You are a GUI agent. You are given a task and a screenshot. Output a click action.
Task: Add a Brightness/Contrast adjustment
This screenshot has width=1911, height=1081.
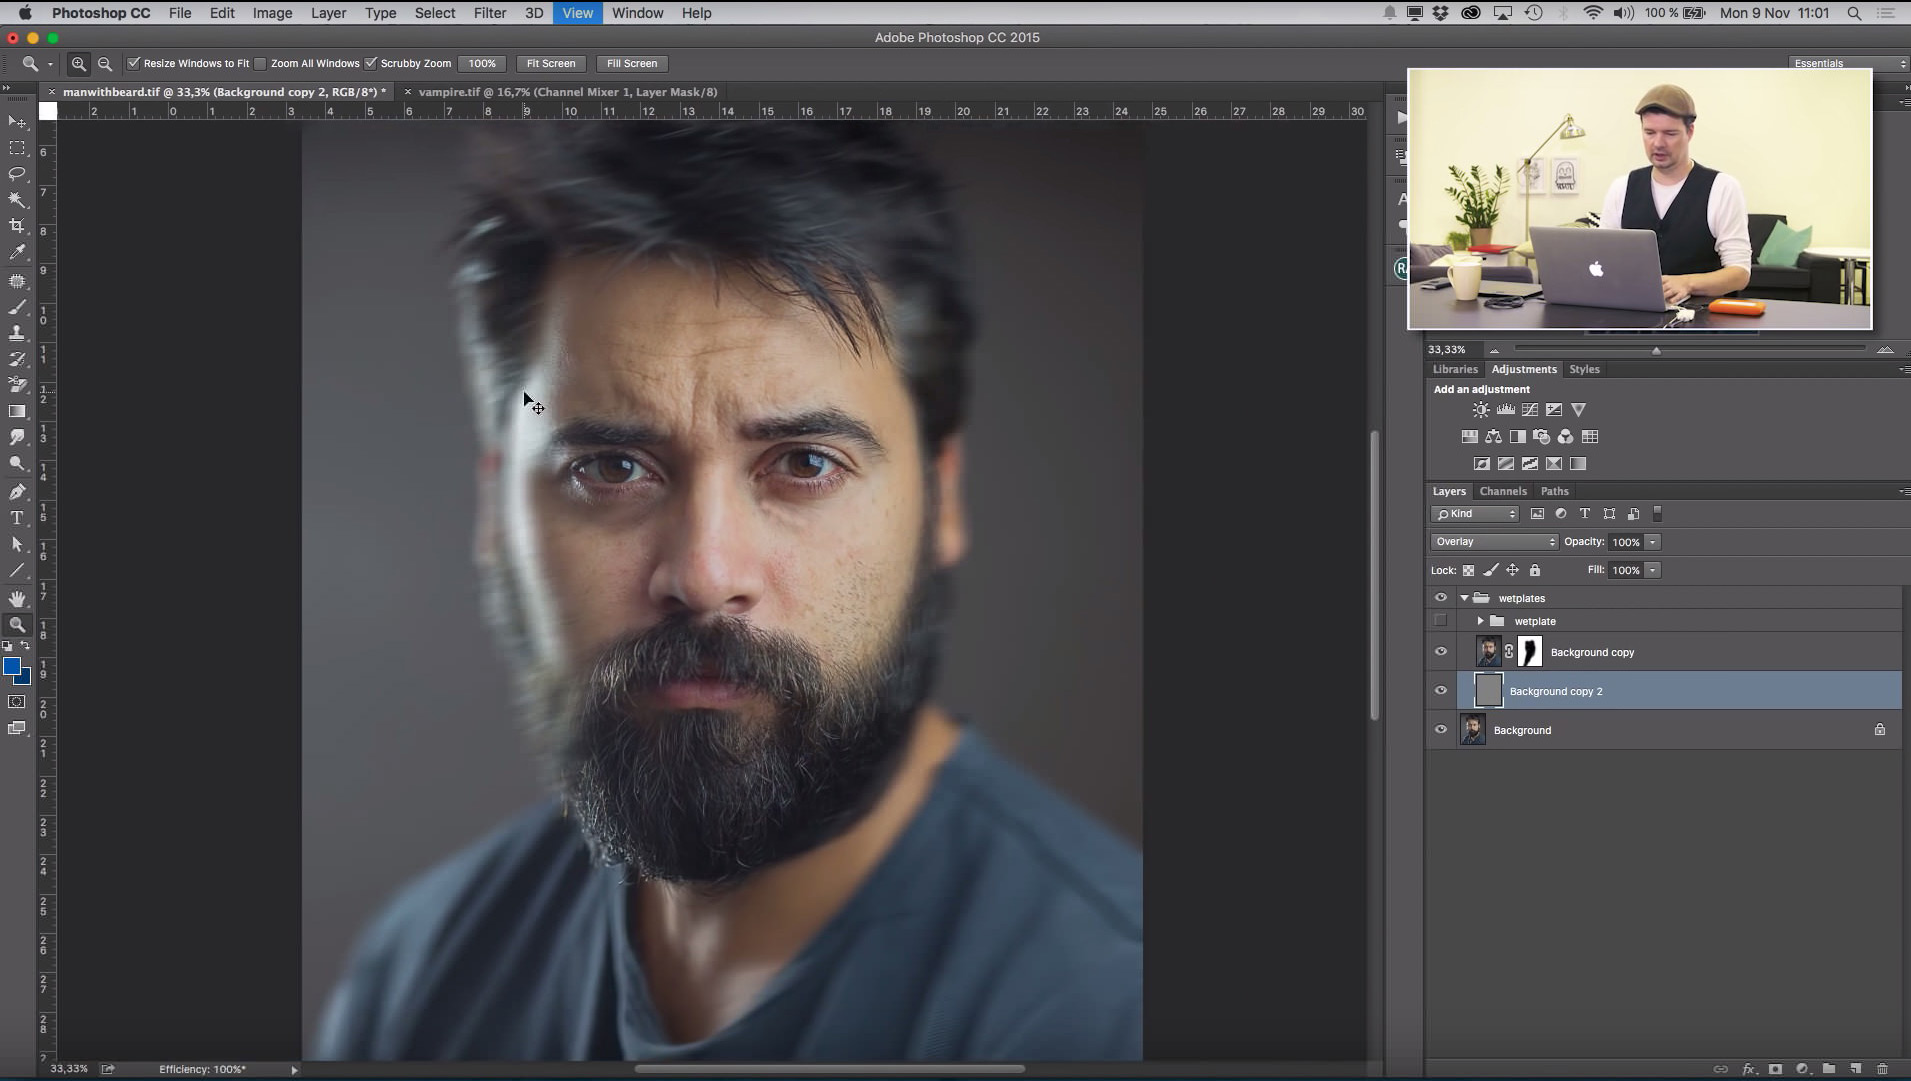[x=1481, y=410]
